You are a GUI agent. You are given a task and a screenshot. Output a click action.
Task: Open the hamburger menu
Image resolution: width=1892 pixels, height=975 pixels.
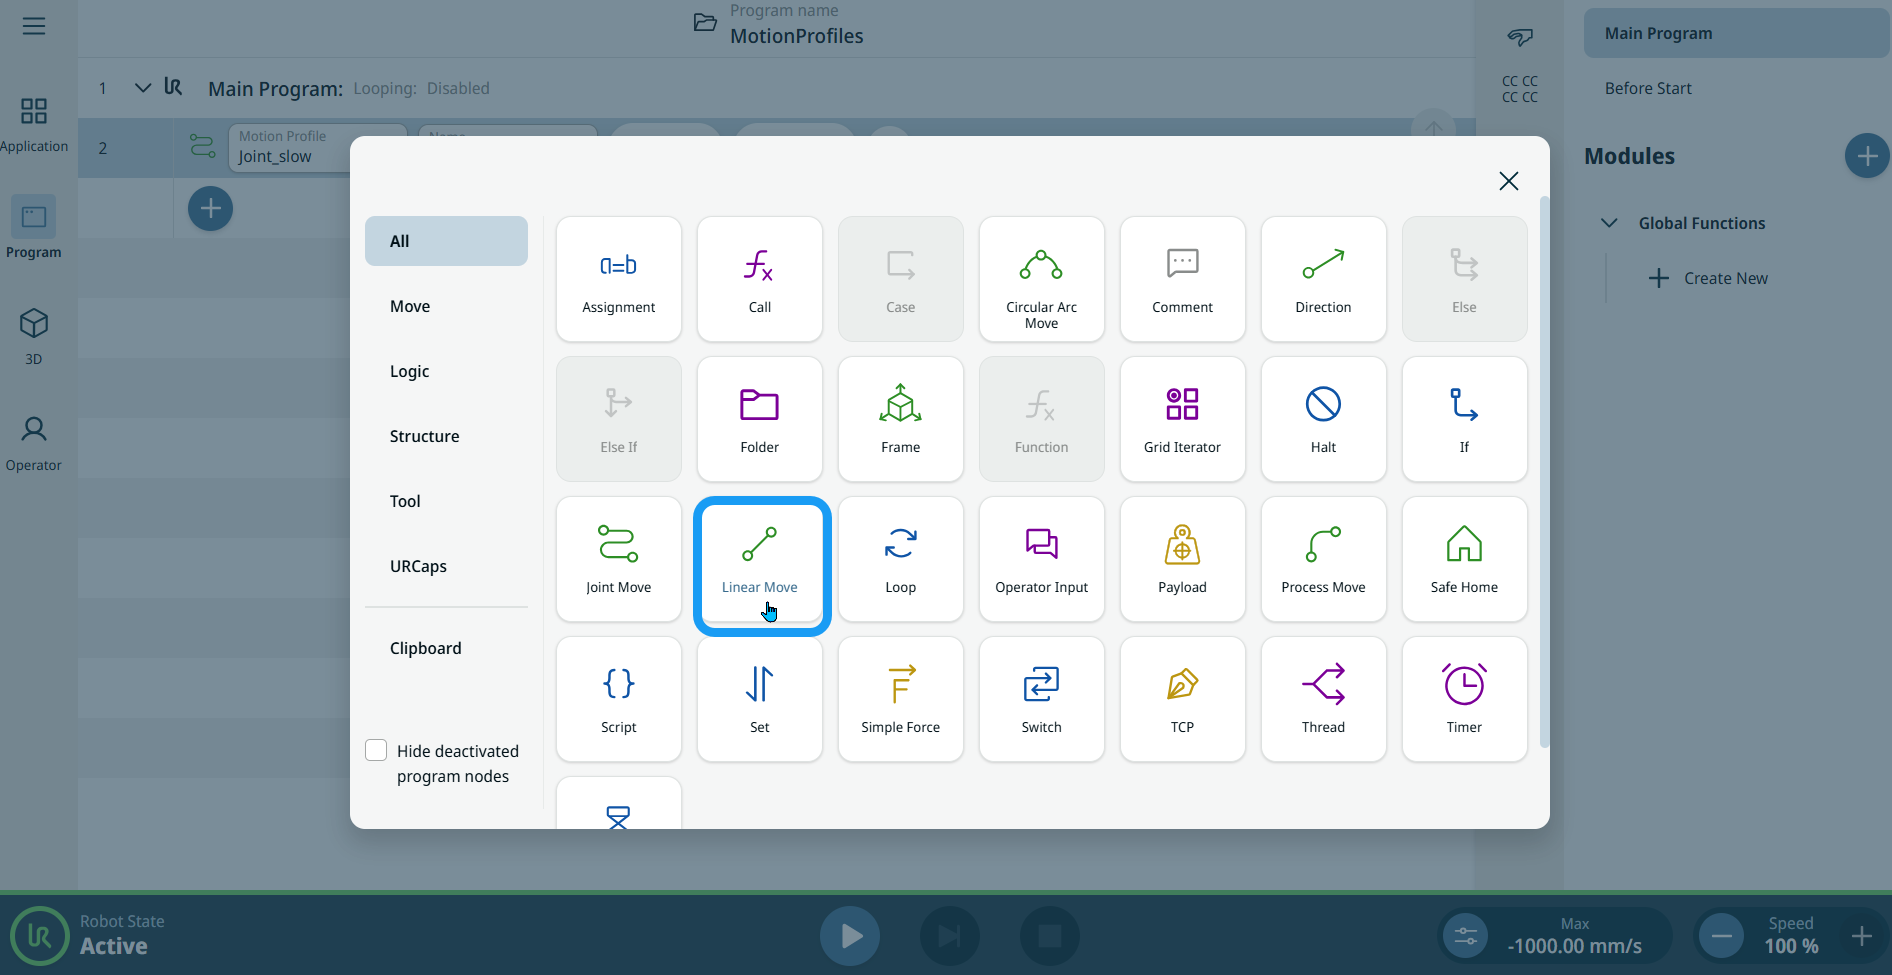click(34, 26)
